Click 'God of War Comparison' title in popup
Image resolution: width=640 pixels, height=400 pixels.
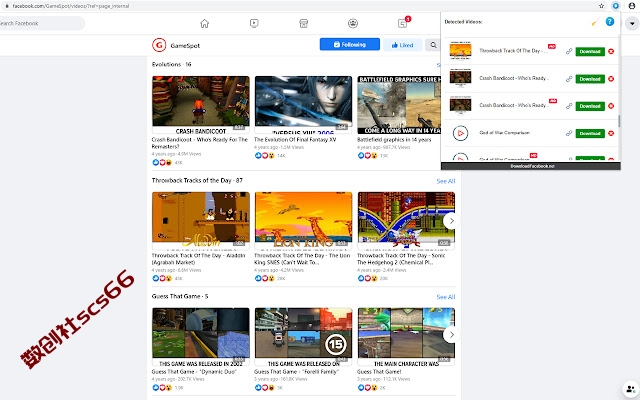pyautogui.click(x=504, y=133)
